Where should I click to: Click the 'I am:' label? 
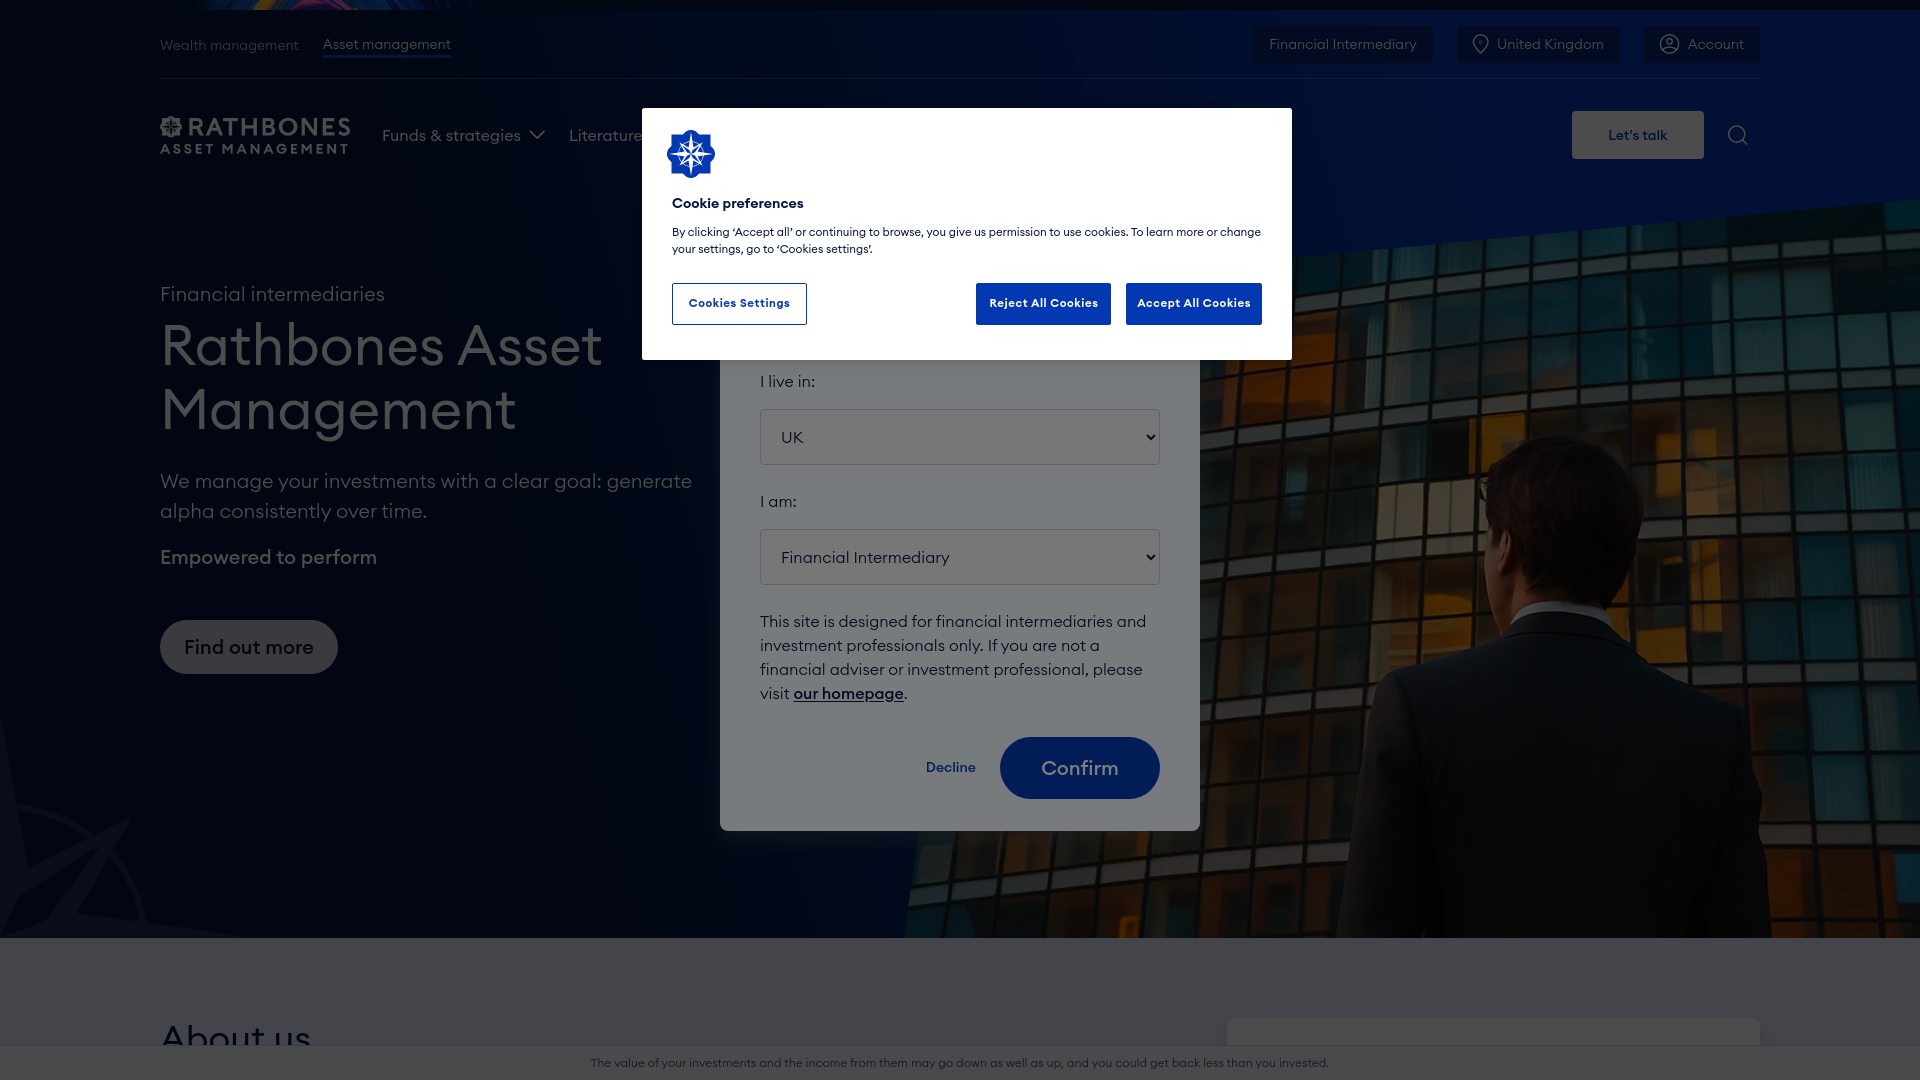tap(778, 502)
